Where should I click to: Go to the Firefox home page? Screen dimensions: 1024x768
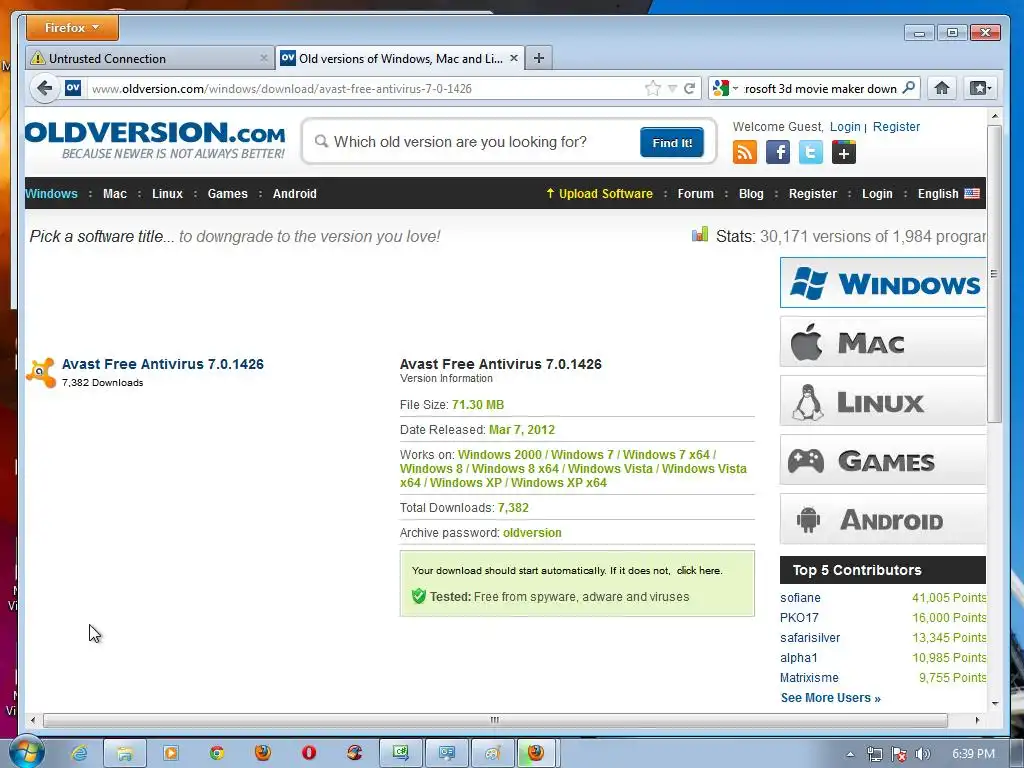pyautogui.click(x=942, y=88)
